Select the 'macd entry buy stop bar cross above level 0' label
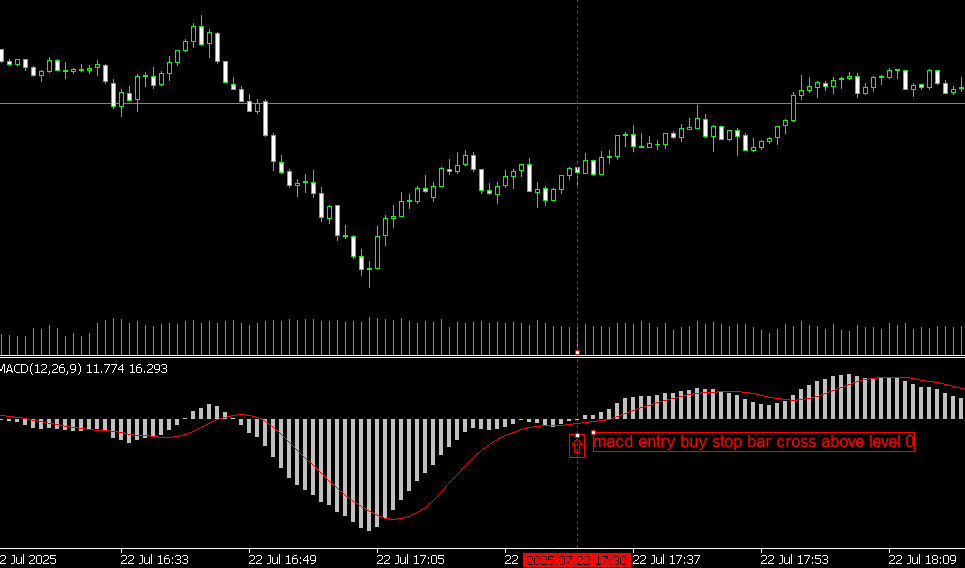This screenshot has height=568, width=965. [x=754, y=442]
